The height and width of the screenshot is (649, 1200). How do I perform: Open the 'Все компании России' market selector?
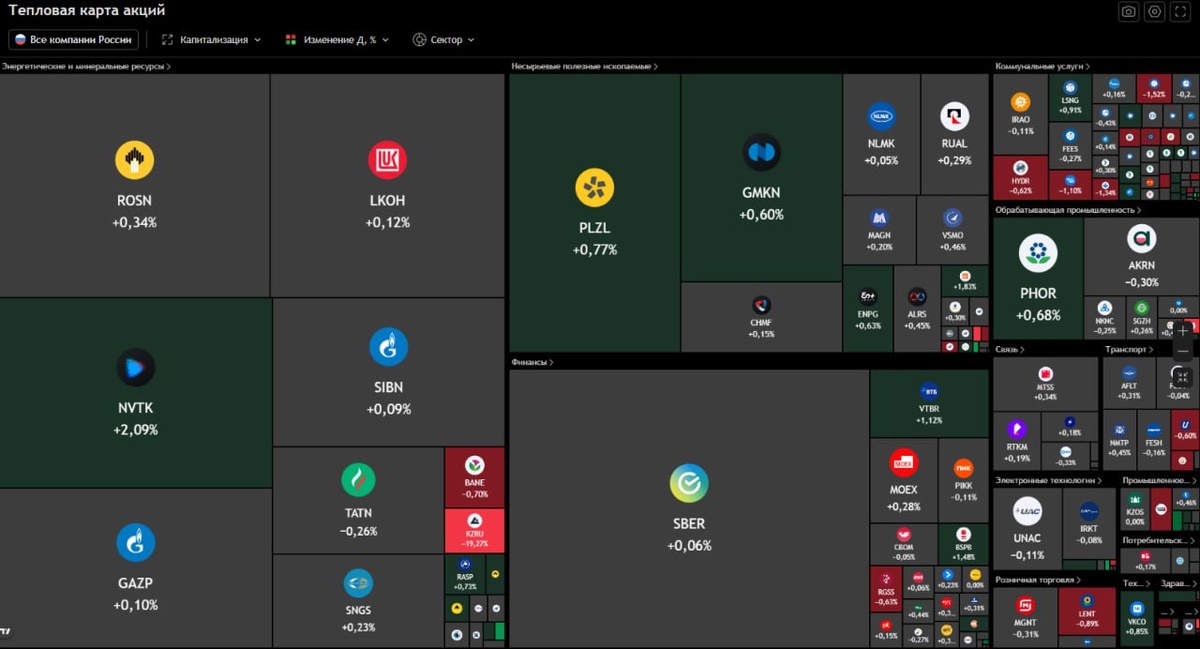(x=73, y=40)
